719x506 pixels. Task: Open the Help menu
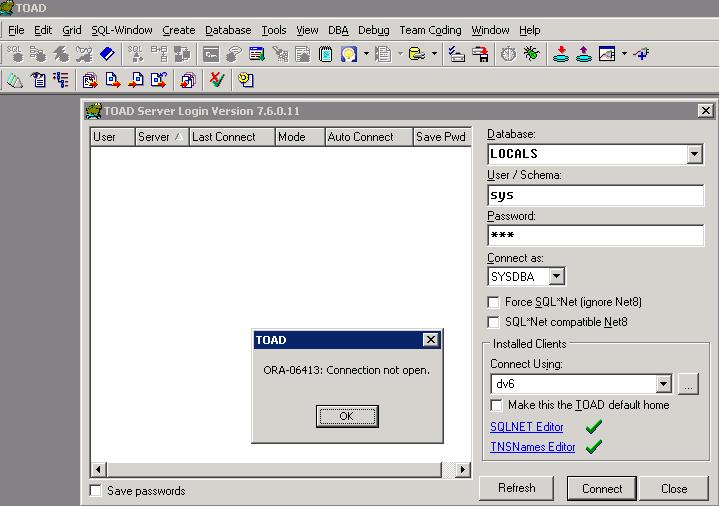click(530, 30)
